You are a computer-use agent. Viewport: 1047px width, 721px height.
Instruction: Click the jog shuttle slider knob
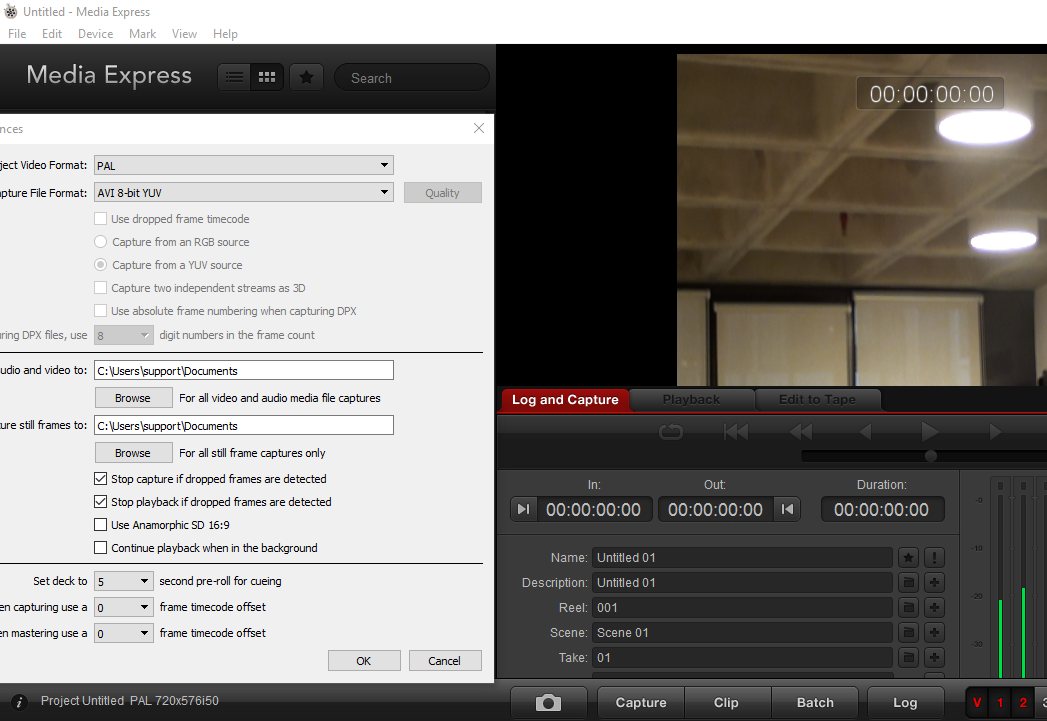pyautogui.click(x=930, y=456)
